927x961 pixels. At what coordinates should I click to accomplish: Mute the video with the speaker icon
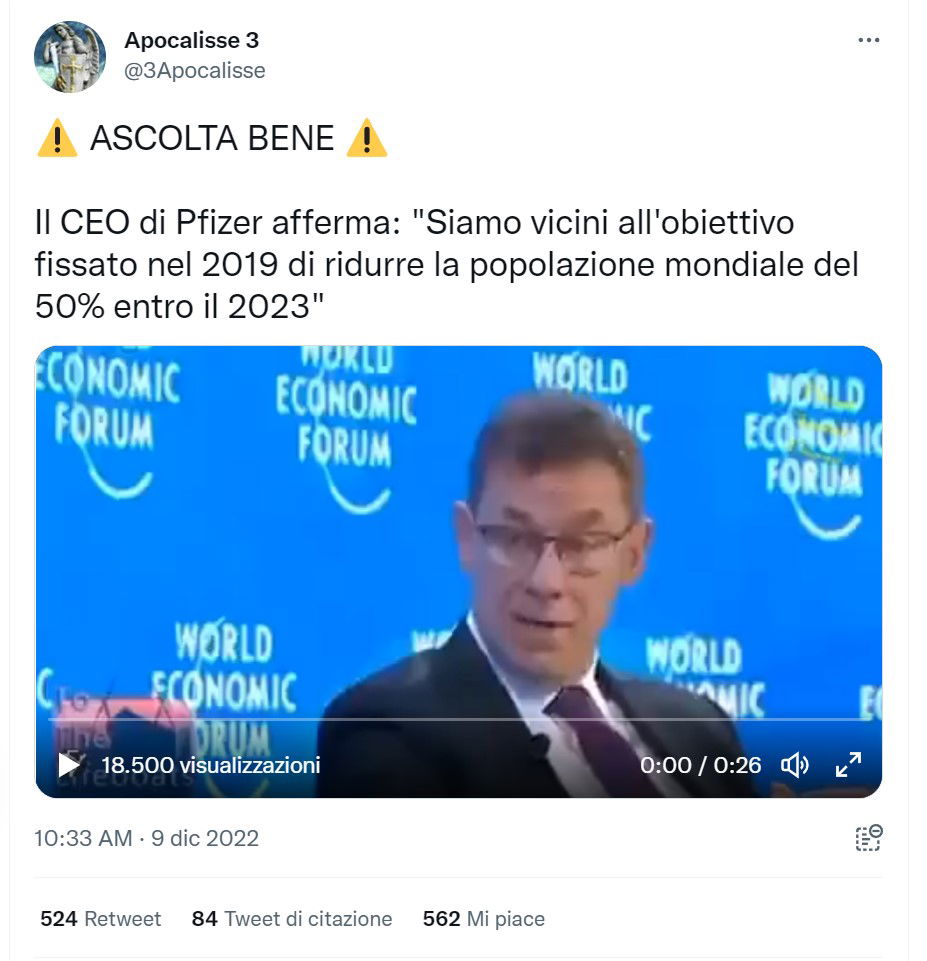tap(795, 765)
